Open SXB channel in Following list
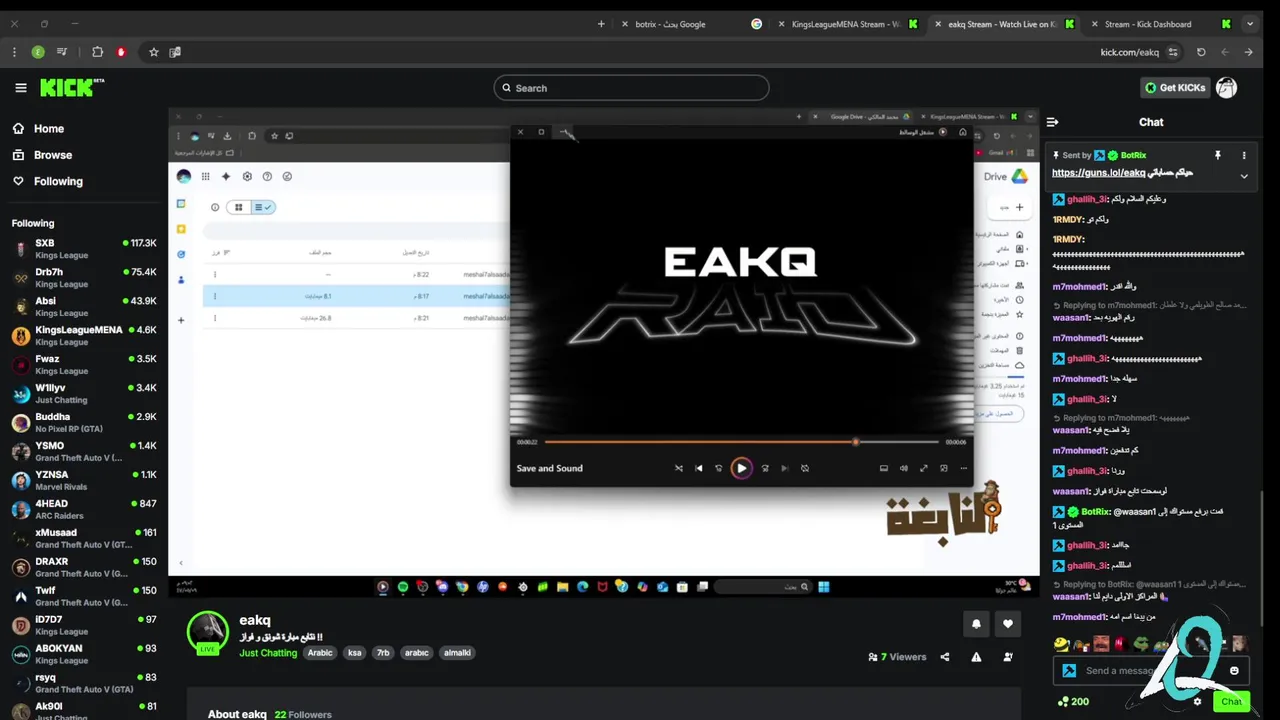The width and height of the screenshot is (1280, 720). (x=84, y=249)
